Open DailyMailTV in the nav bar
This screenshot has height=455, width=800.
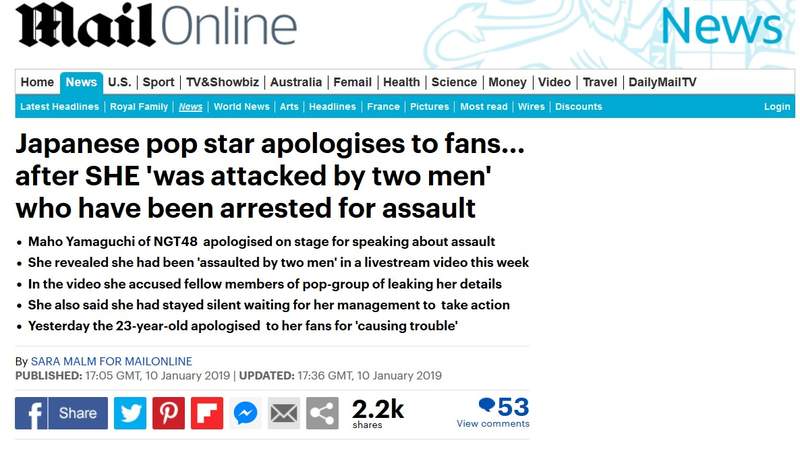662,82
